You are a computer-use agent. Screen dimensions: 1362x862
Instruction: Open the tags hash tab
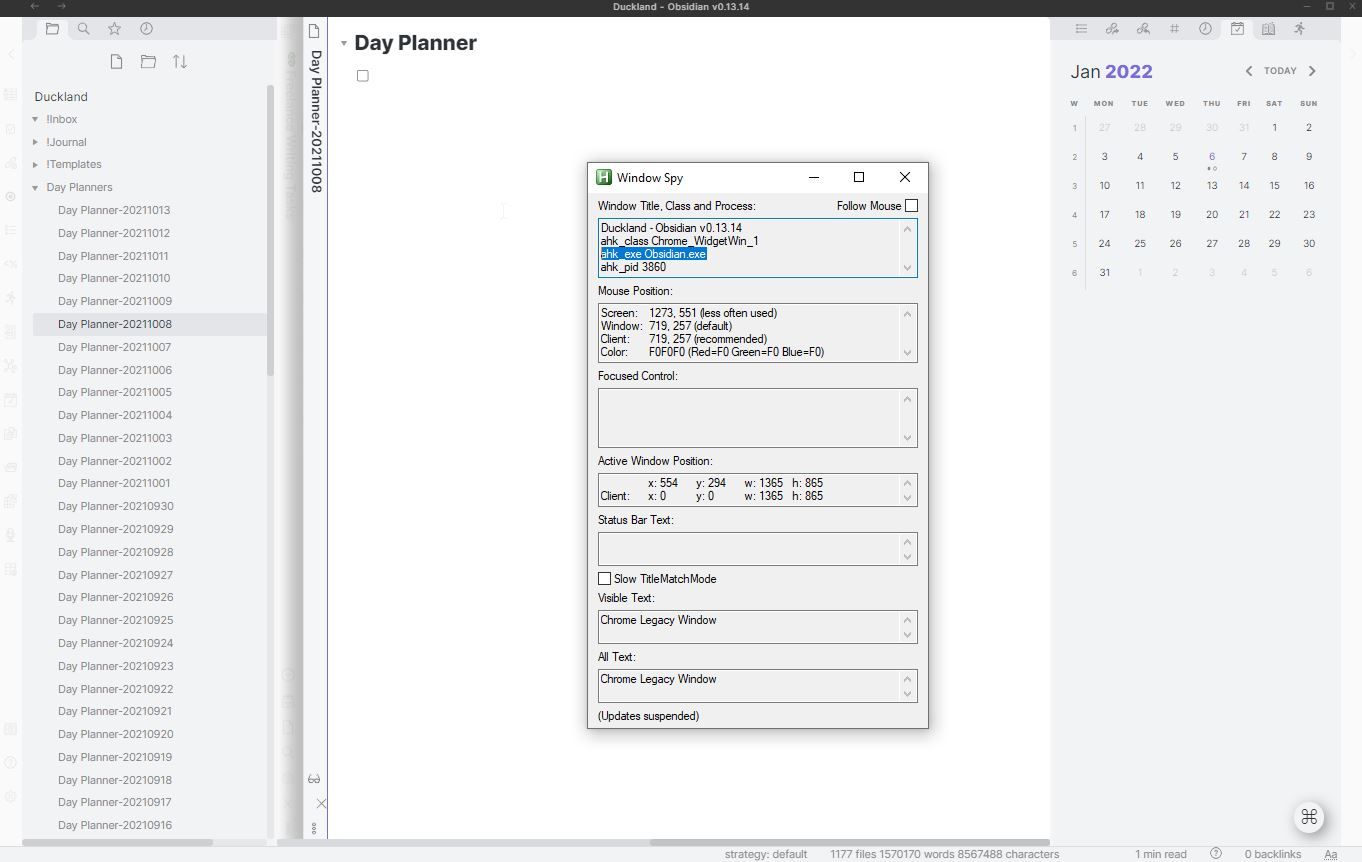coord(1174,29)
